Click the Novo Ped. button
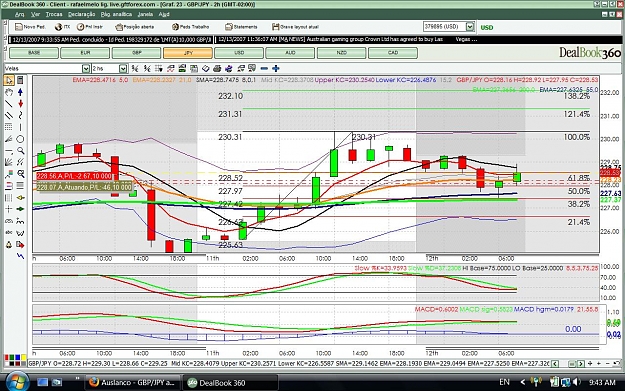The image size is (625, 391). (x=30, y=27)
